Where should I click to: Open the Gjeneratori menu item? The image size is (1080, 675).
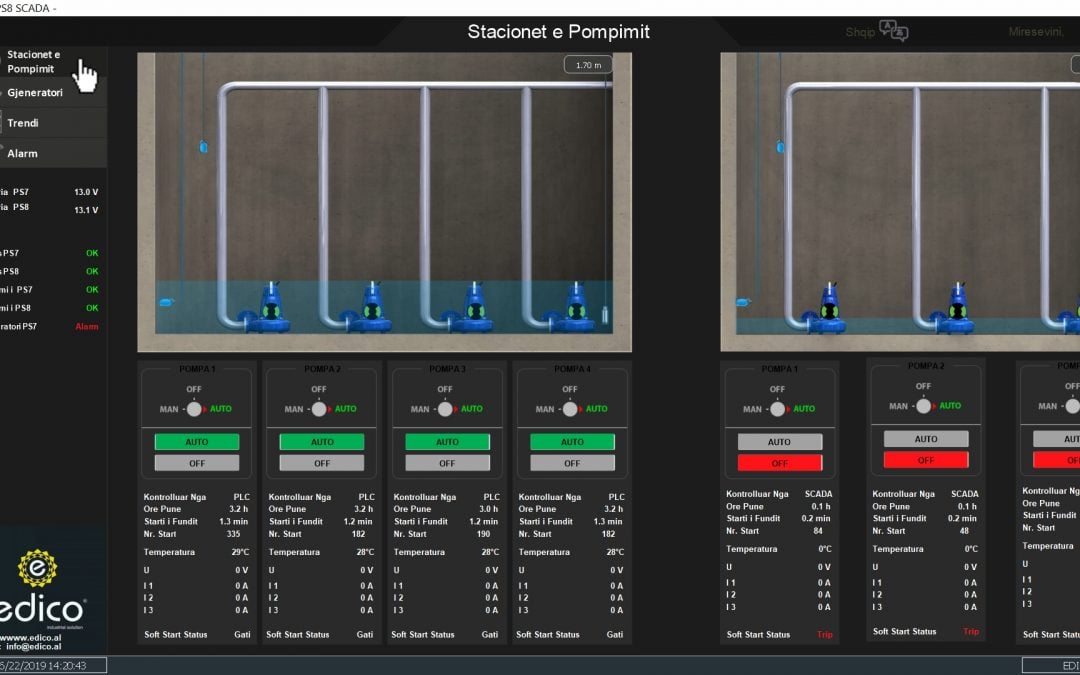click(35, 92)
